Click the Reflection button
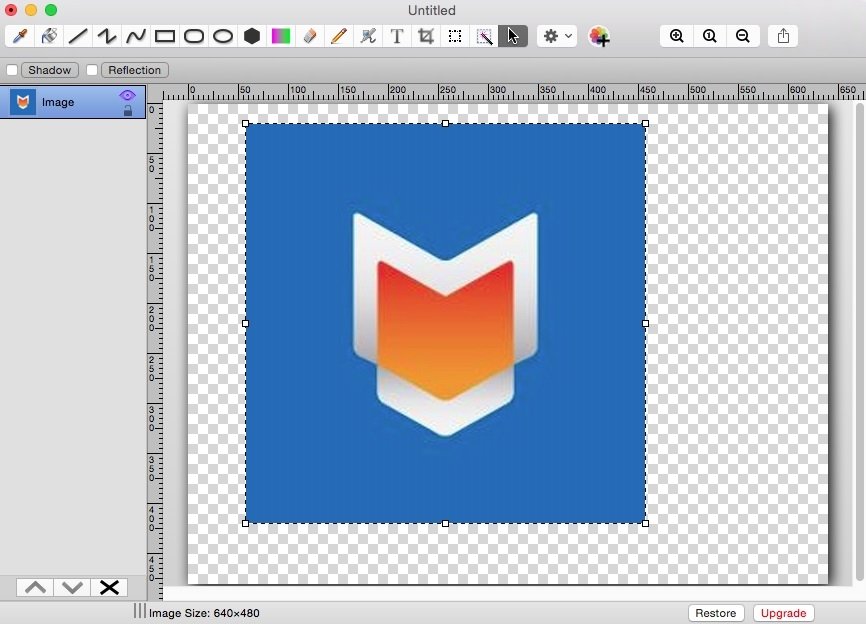The height and width of the screenshot is (624, 866). coord(135,70)
